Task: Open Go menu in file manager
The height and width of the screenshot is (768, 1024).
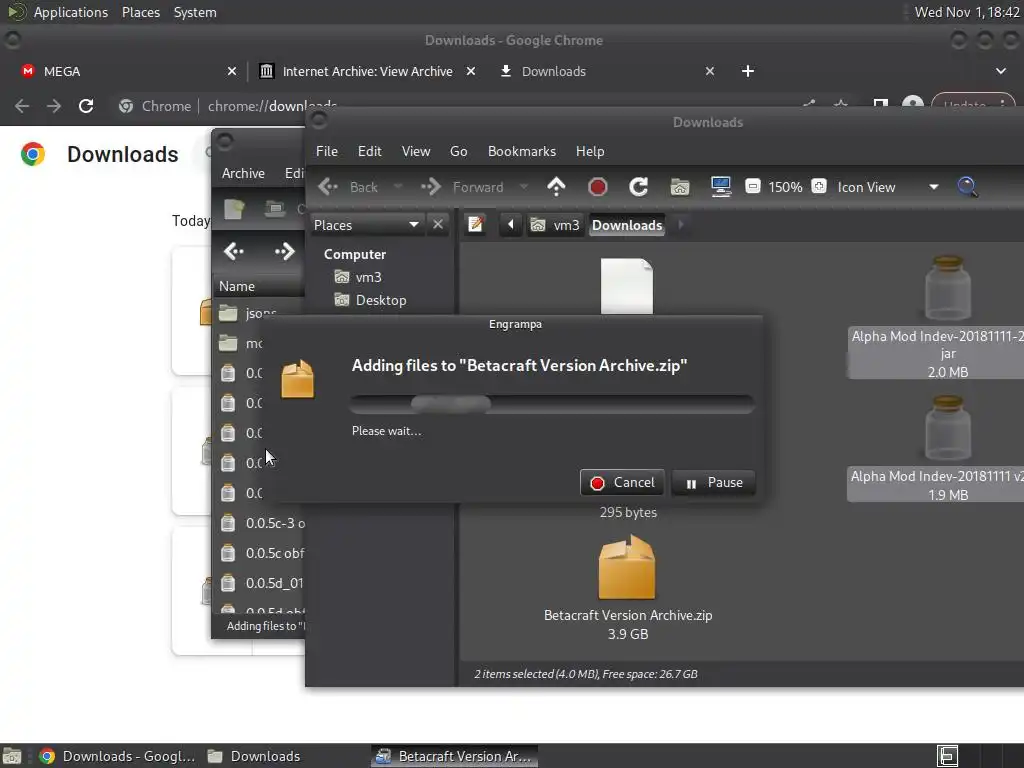Action: (x=458, y=151)
